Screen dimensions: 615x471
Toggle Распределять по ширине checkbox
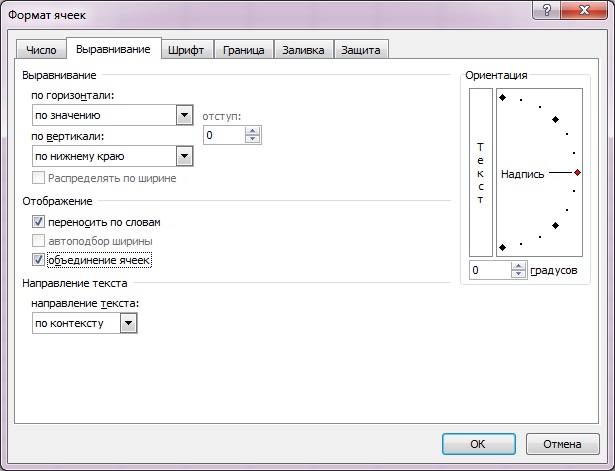pyautogui.click(x=38, y=178)
